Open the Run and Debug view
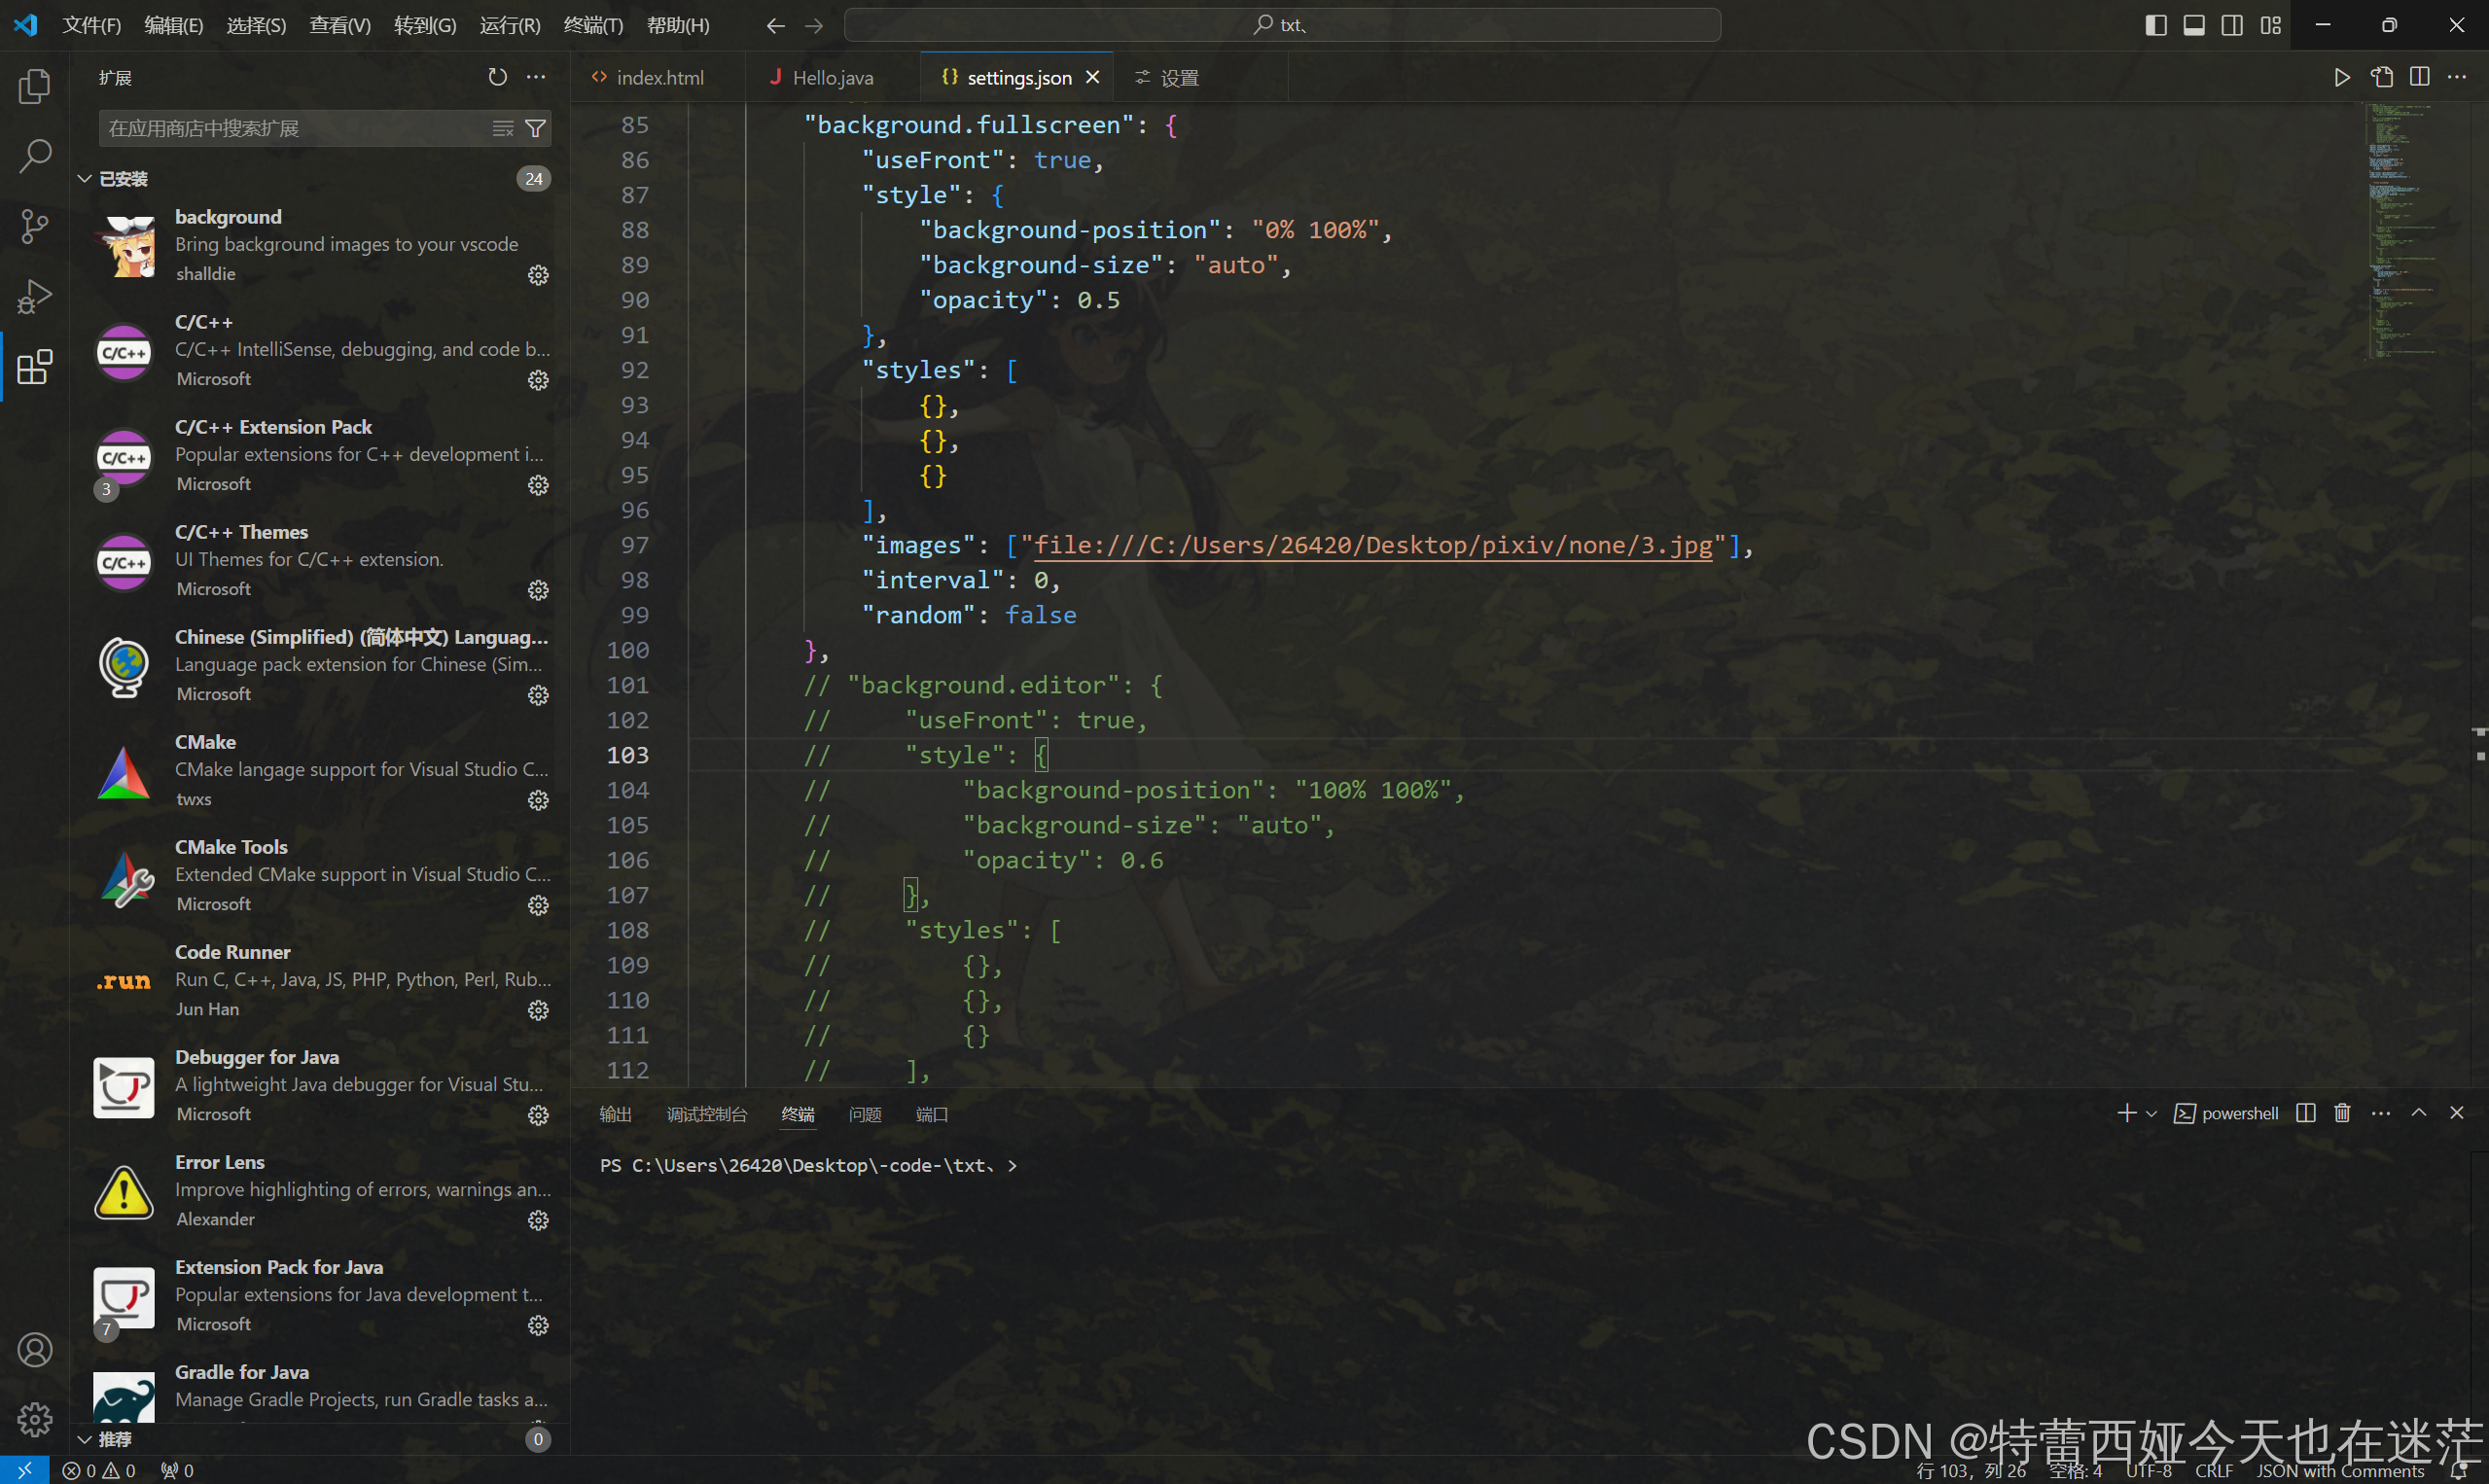Viewport: 2489px width, 1484px height. (35, 296)
